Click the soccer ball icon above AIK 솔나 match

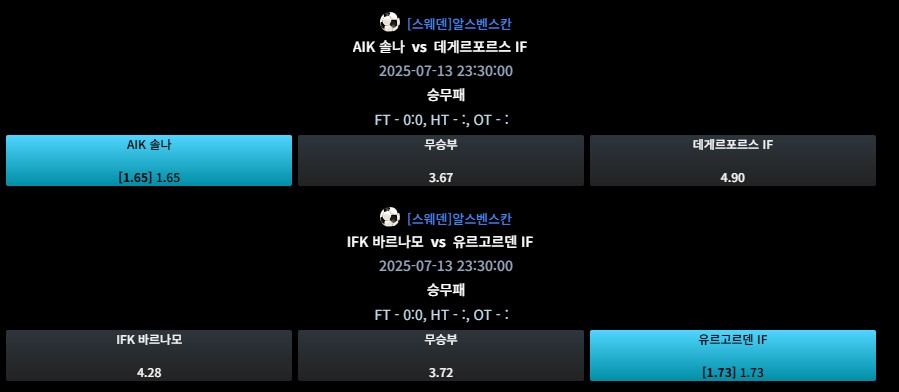[x=389, y=22]
